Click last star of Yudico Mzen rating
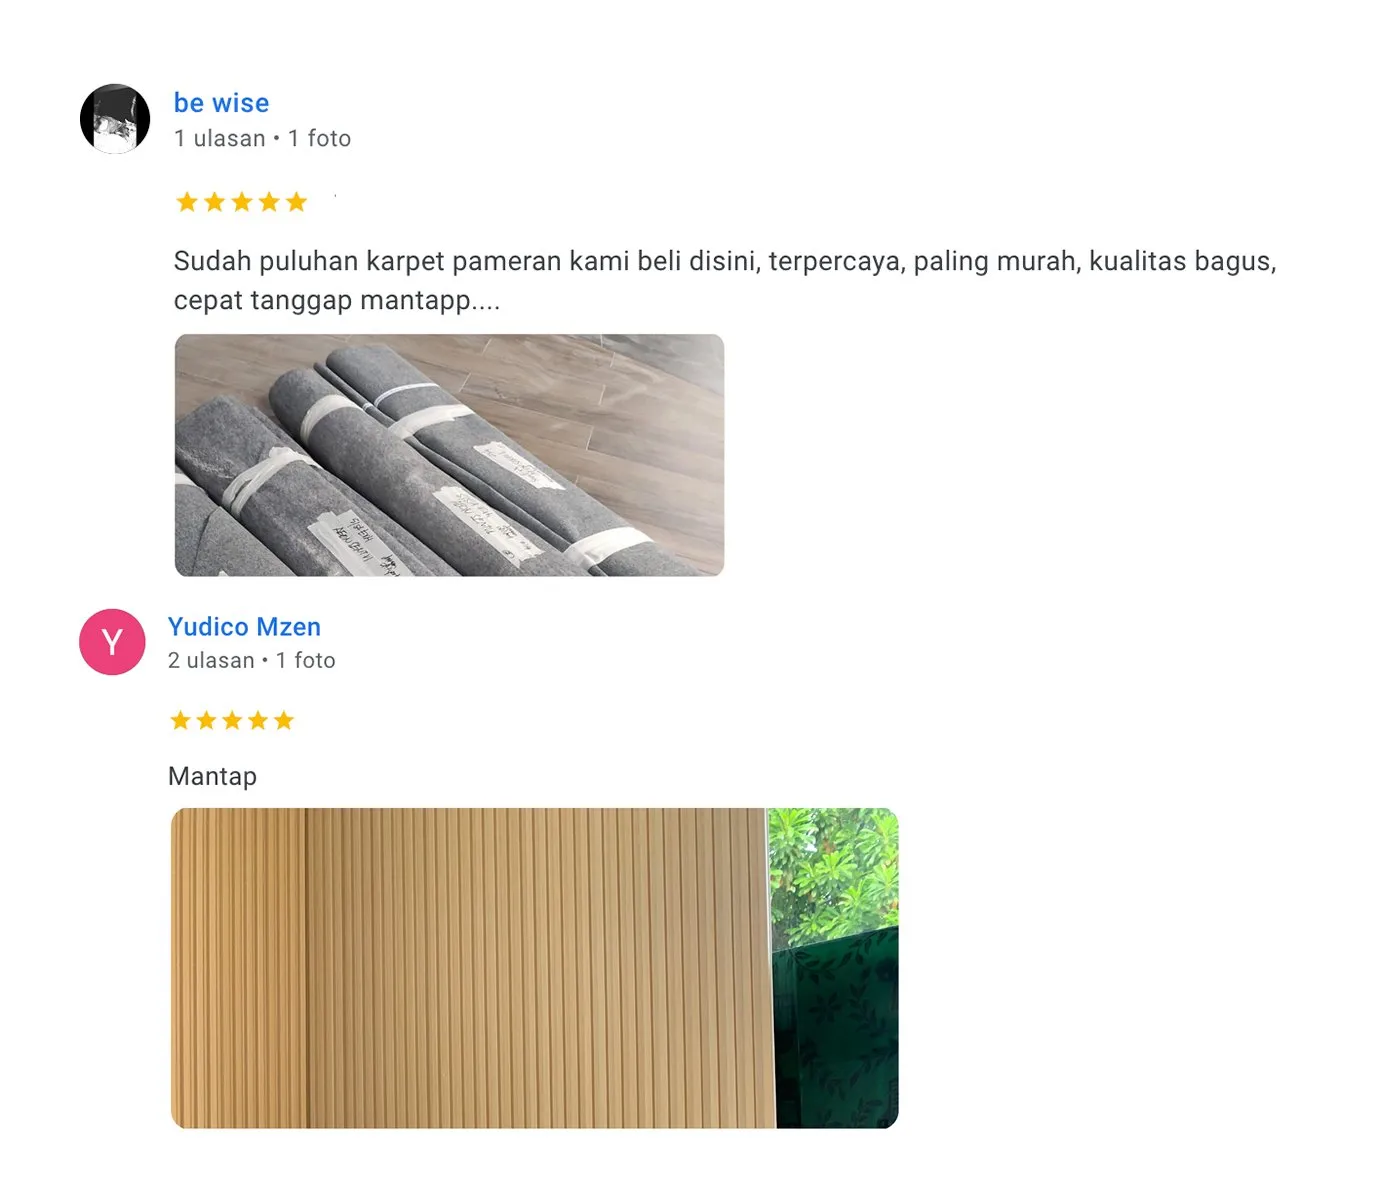This screenshot has width=1380, height=1200. coord(284,720)
